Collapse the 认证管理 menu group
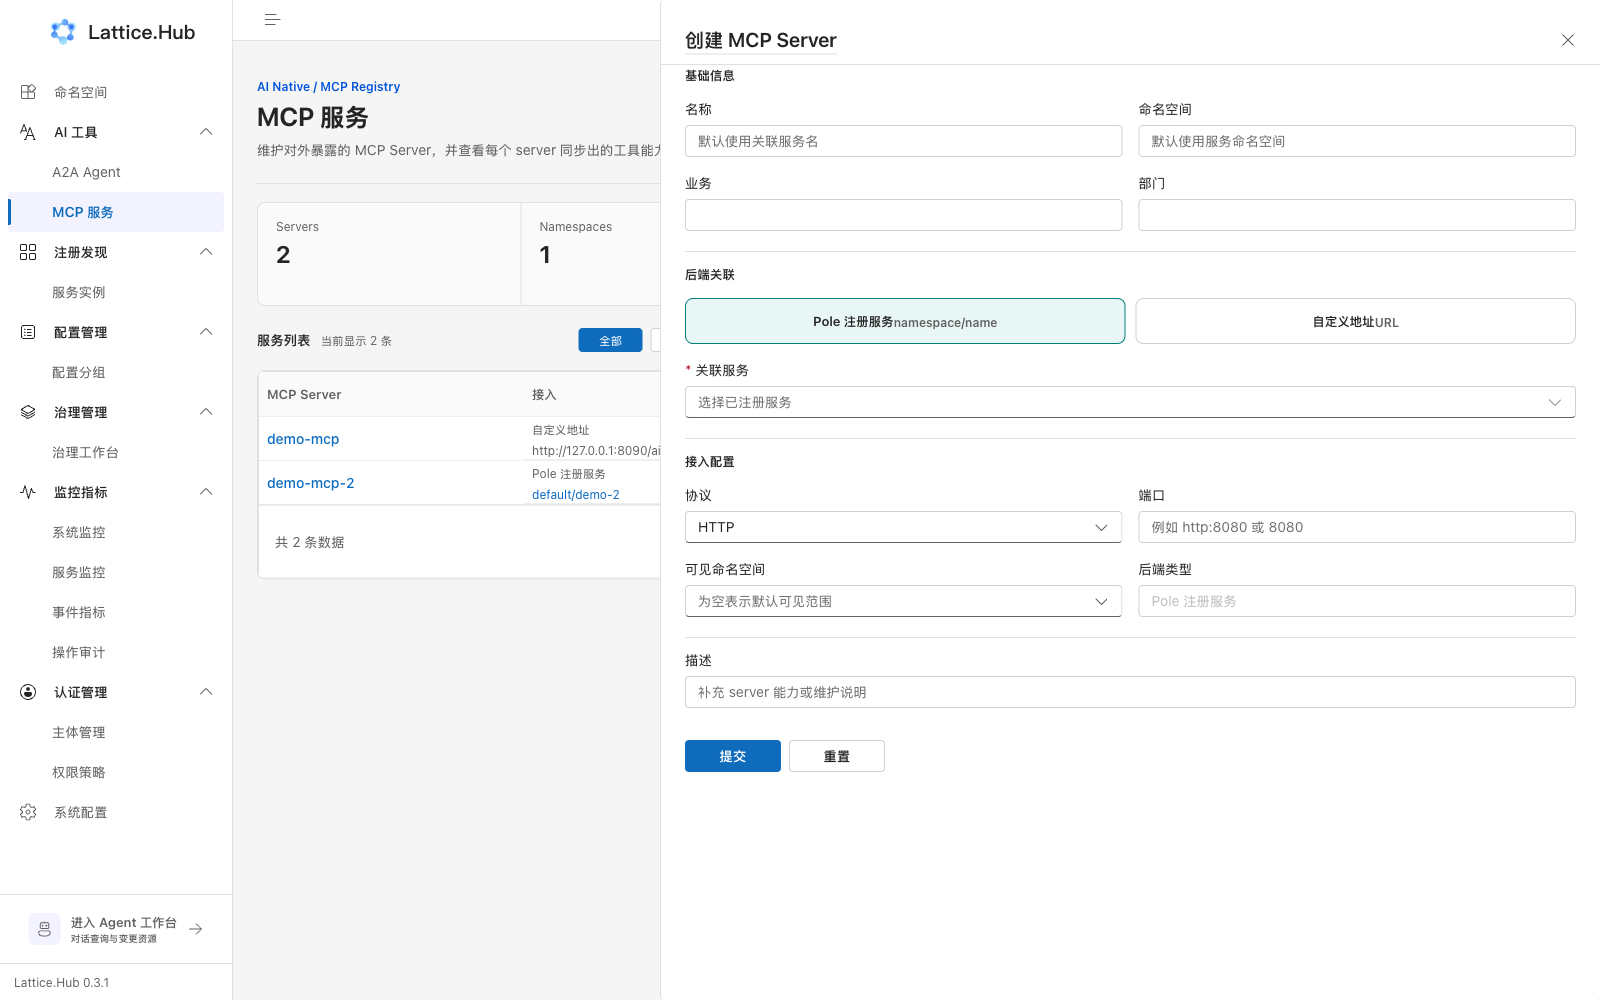1600x1000 pixels. pos(206,692)
